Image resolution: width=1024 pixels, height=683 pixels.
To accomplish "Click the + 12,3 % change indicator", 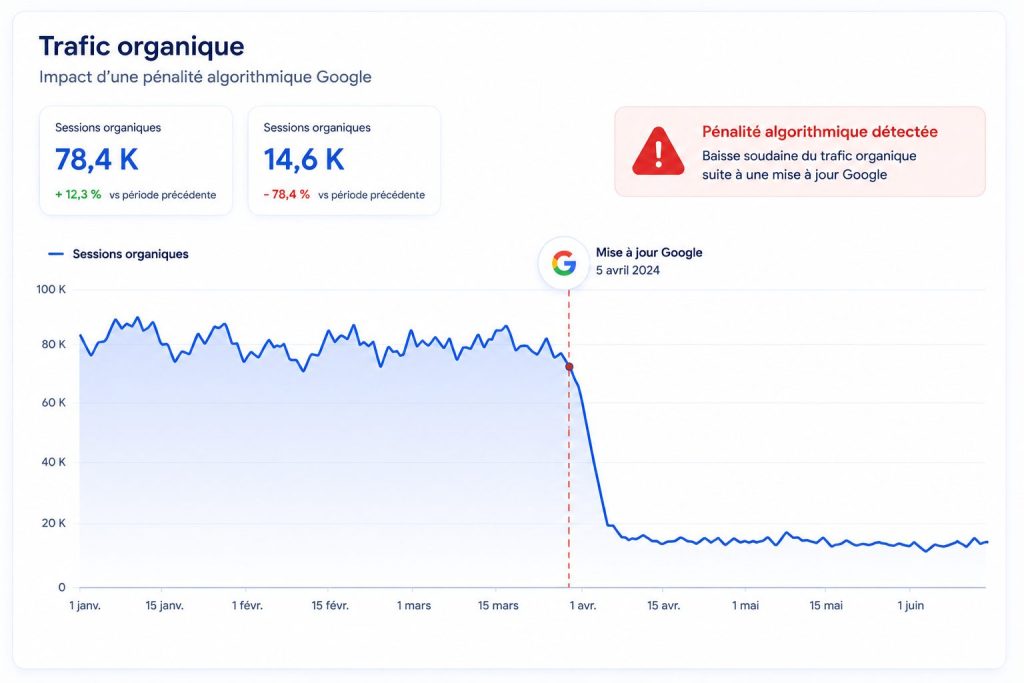I will point(78,195).
